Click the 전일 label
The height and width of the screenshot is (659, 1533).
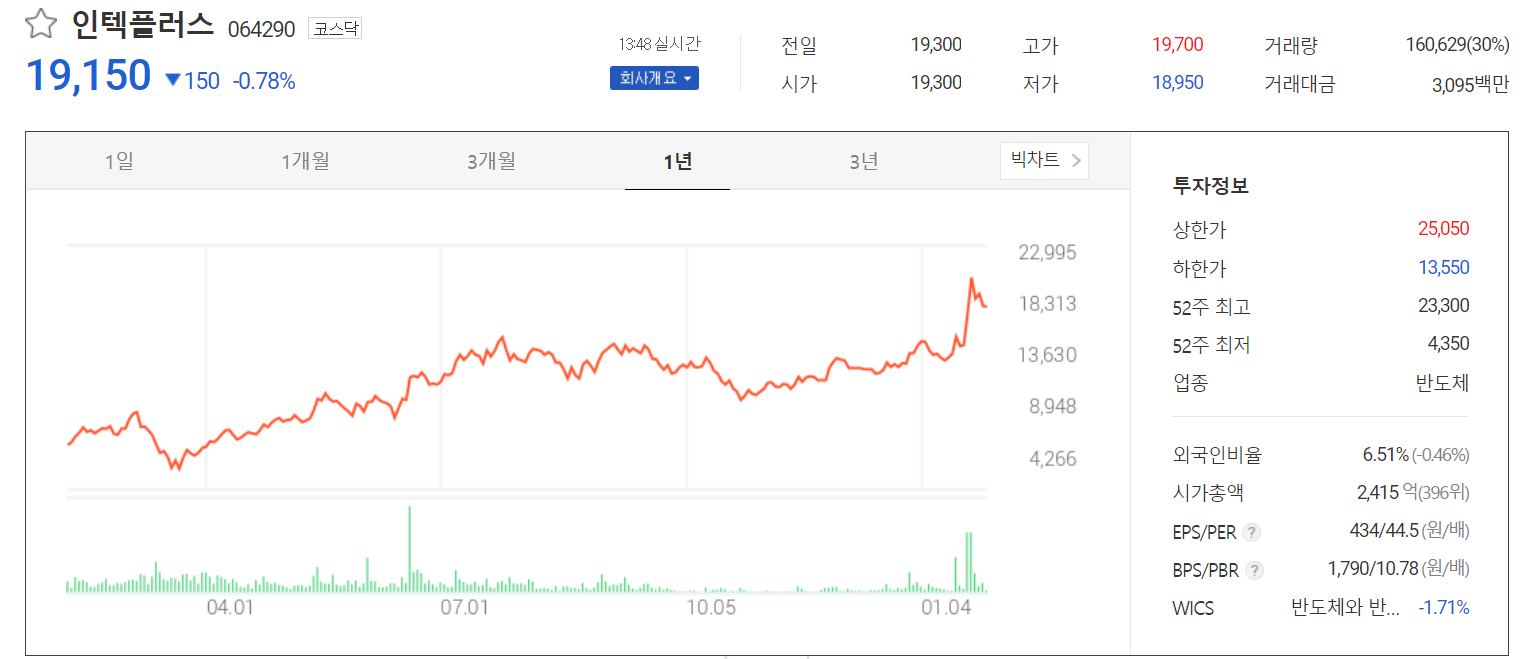coord(799,45)
